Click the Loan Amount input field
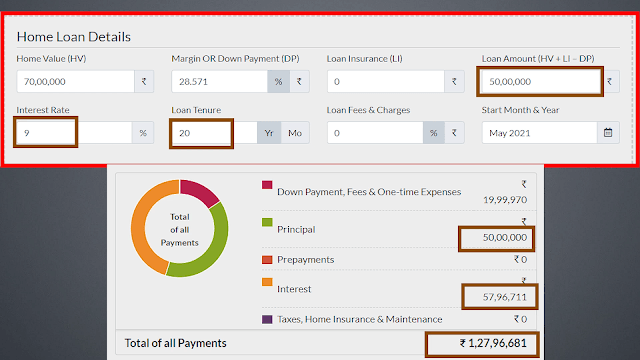 pyautogui.click(x=540, y=81)
